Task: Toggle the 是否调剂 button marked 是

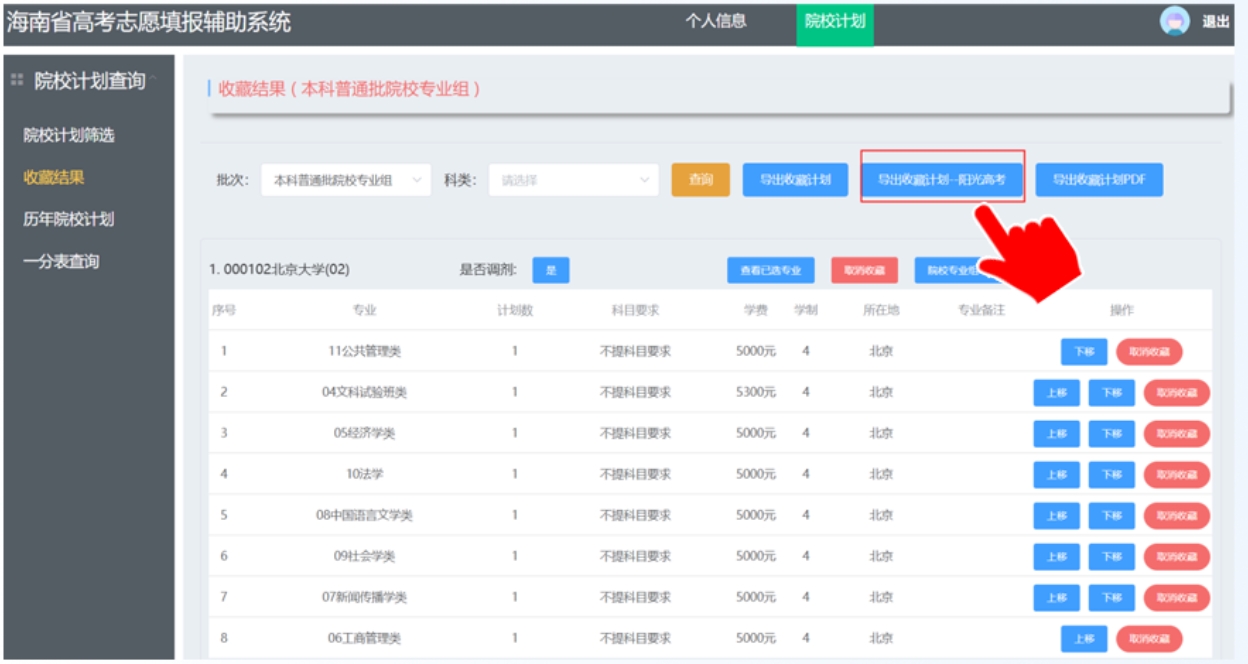Action: pyautogui.click(x=550, y=270)
